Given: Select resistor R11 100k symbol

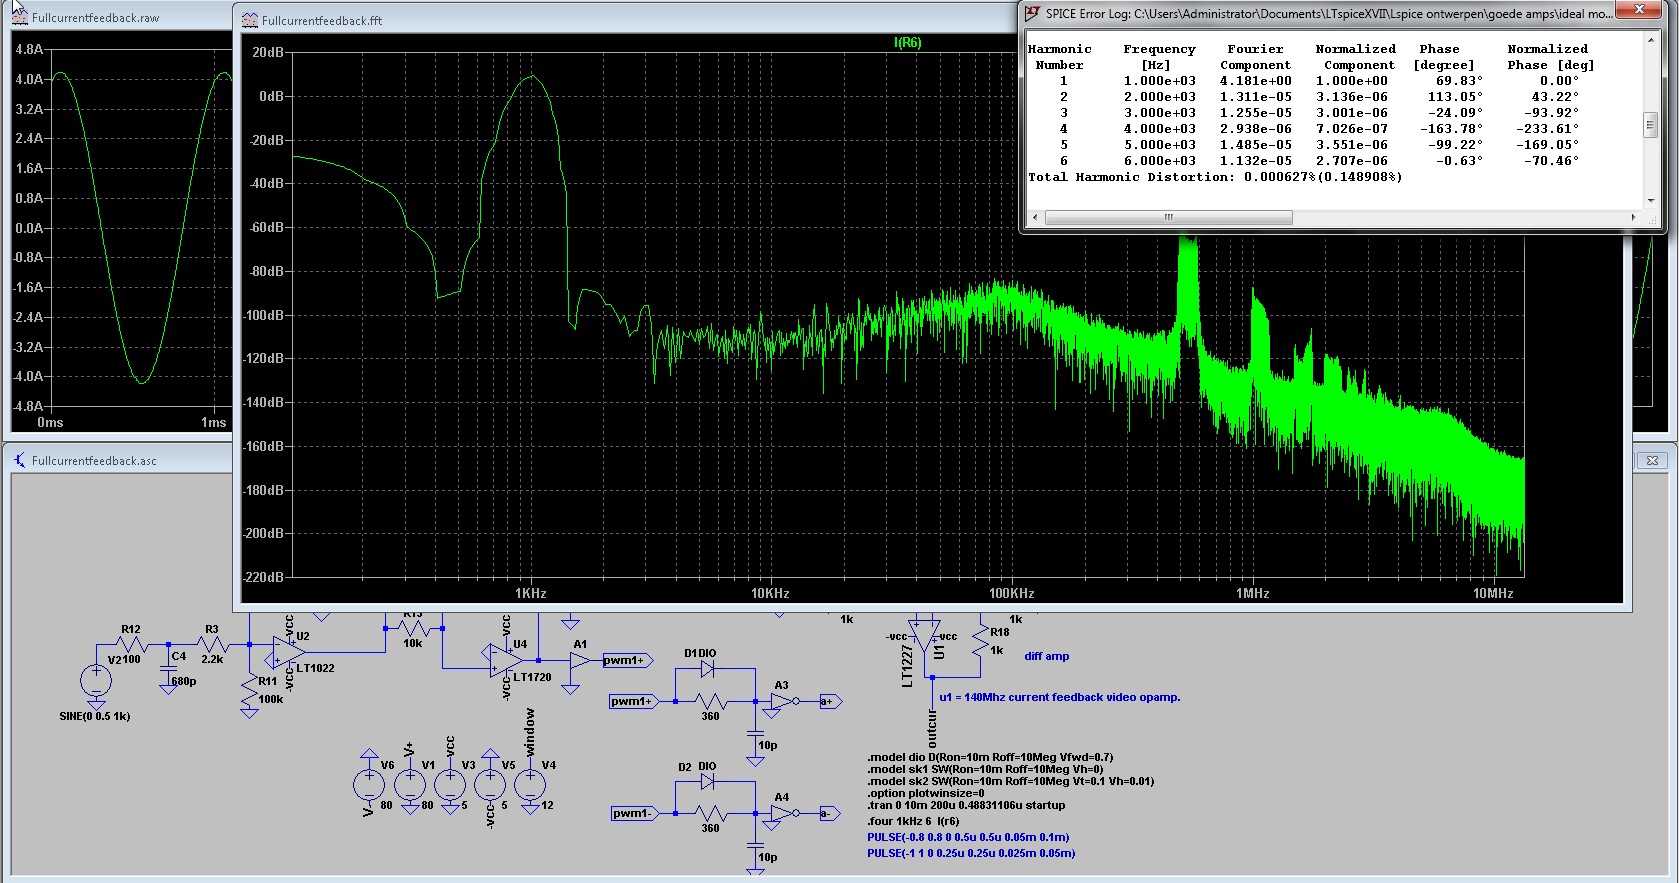Looking at the screenshot, I should coord(249,690).
